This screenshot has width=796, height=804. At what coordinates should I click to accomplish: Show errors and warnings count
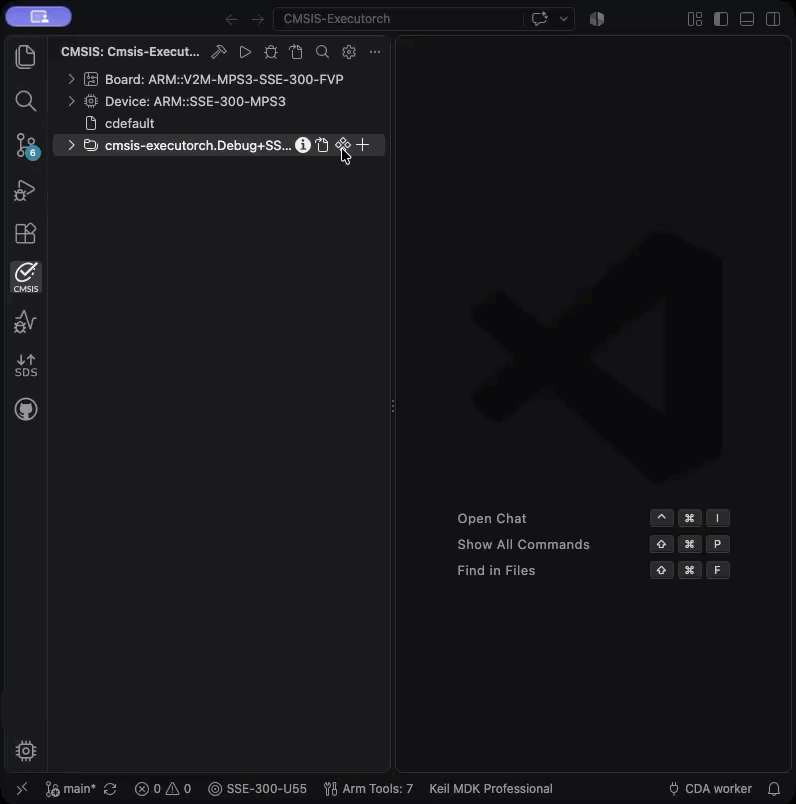click(163, 789)
